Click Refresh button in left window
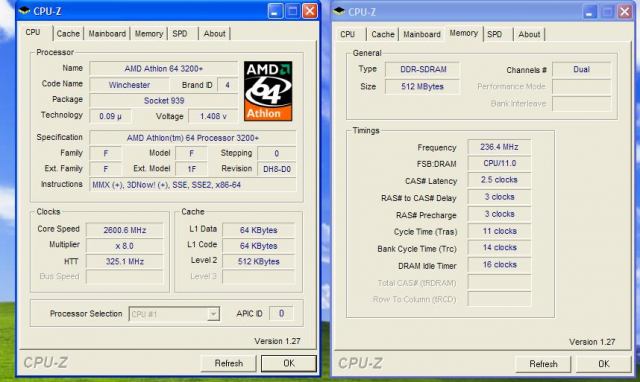 229,363
